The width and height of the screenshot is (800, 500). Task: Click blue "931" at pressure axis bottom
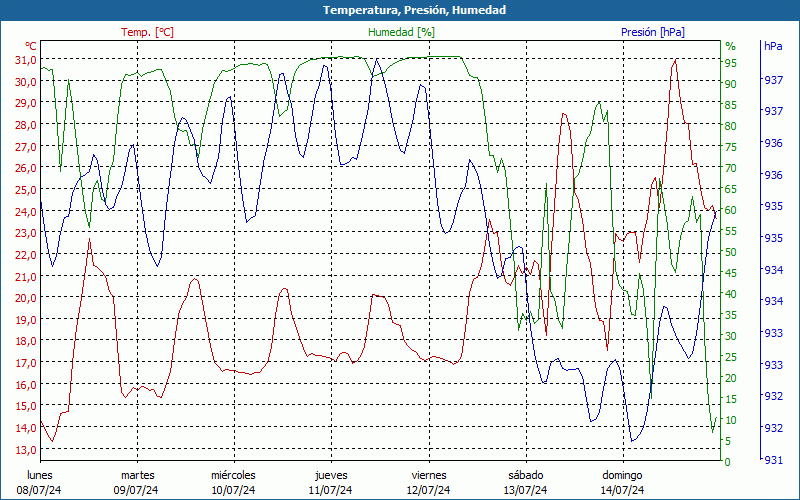tap(773, 460)
